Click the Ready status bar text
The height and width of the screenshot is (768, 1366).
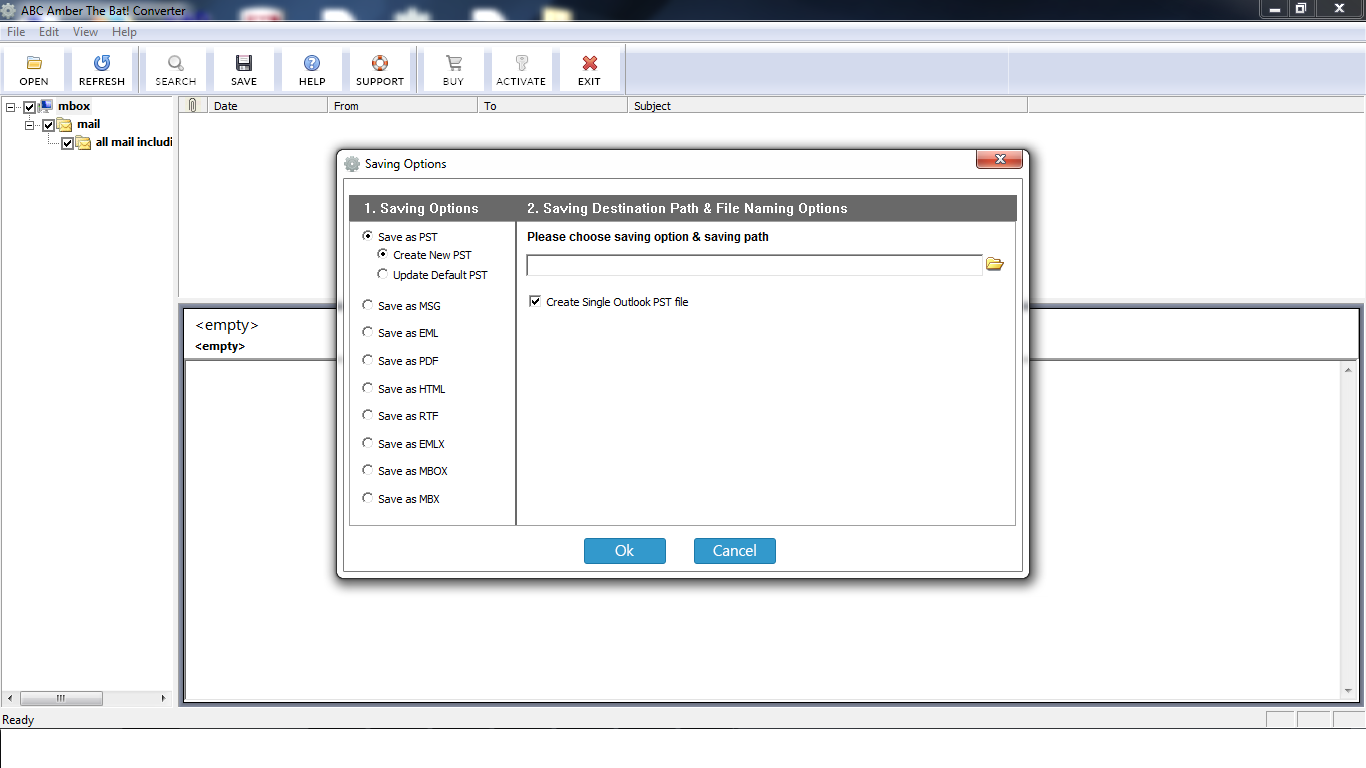(18, 720)
